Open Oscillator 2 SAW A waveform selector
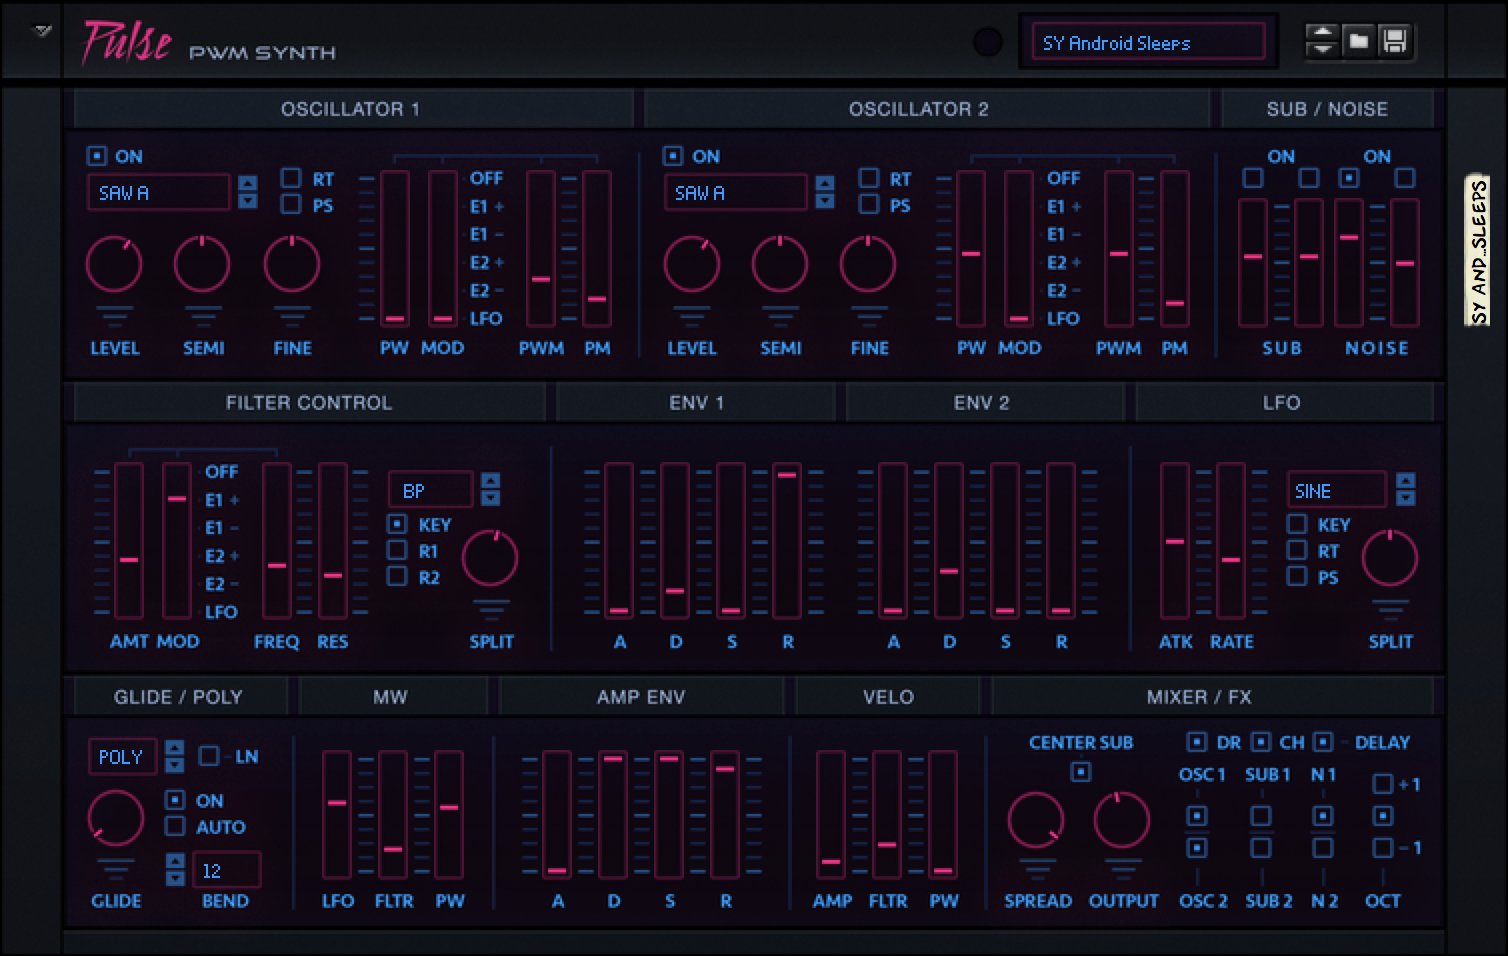The image size is (1508, 956). click(735, 193)
